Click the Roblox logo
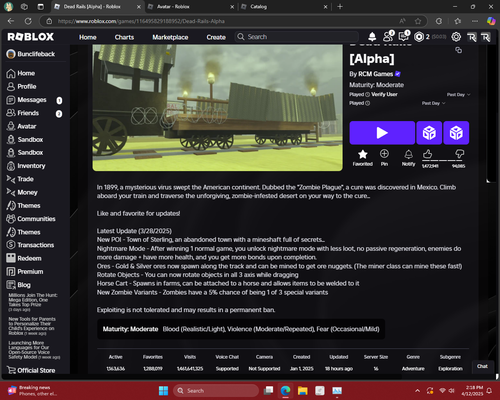This screenshot has height=400, width=500. pyautogui.click(x=30, y=37)
